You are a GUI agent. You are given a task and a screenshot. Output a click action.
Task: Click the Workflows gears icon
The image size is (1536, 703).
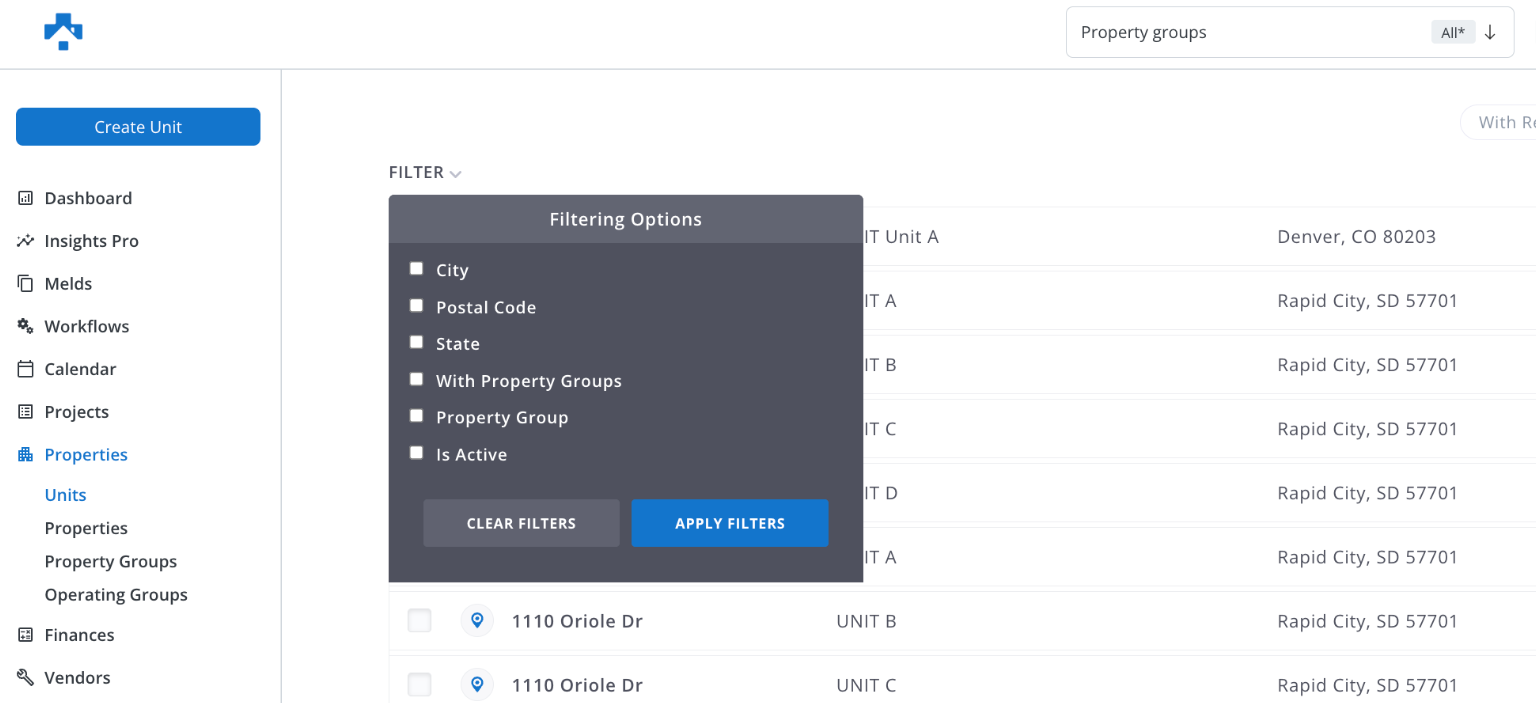tap(26, 326)
